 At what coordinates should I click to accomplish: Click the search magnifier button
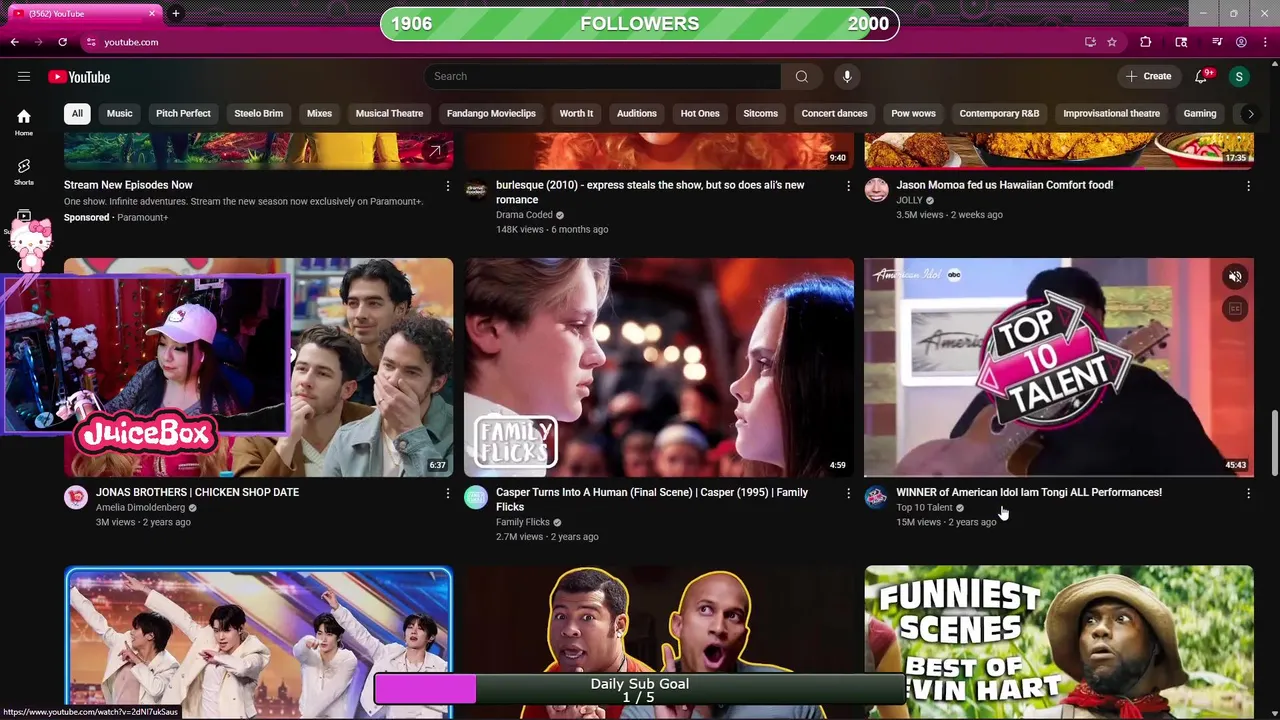click(801, 76)
